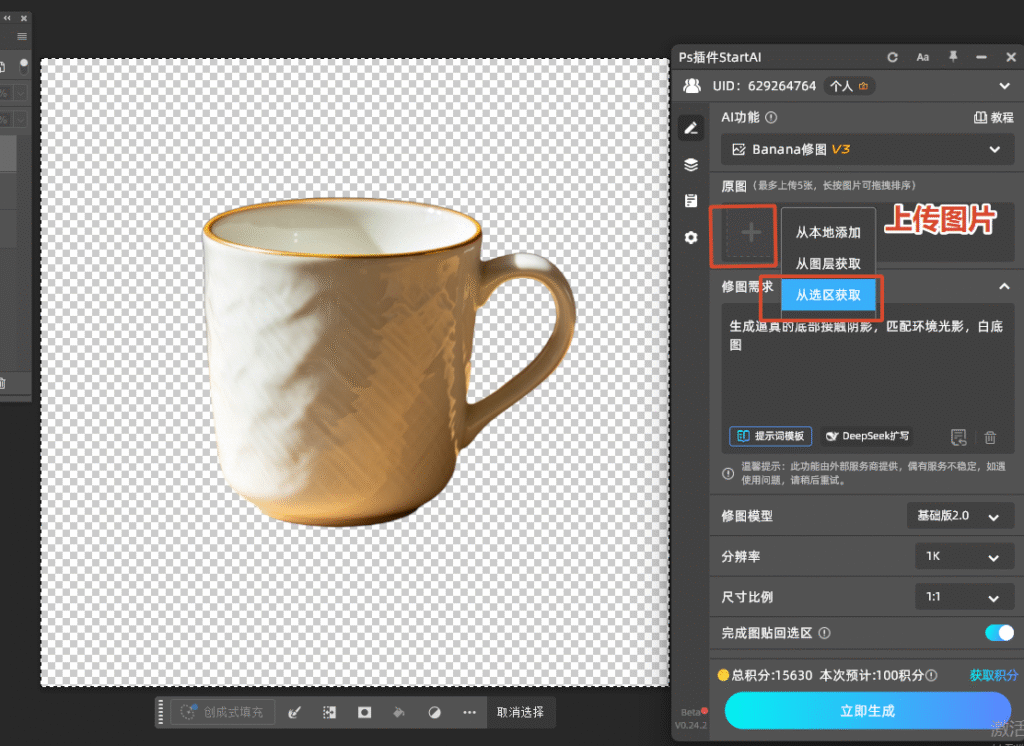Image resolution: width=1024 pixels, height=746 pixels.
Task: Open the 提示词模板 prompt templates
Action: [x=771, y=436]
